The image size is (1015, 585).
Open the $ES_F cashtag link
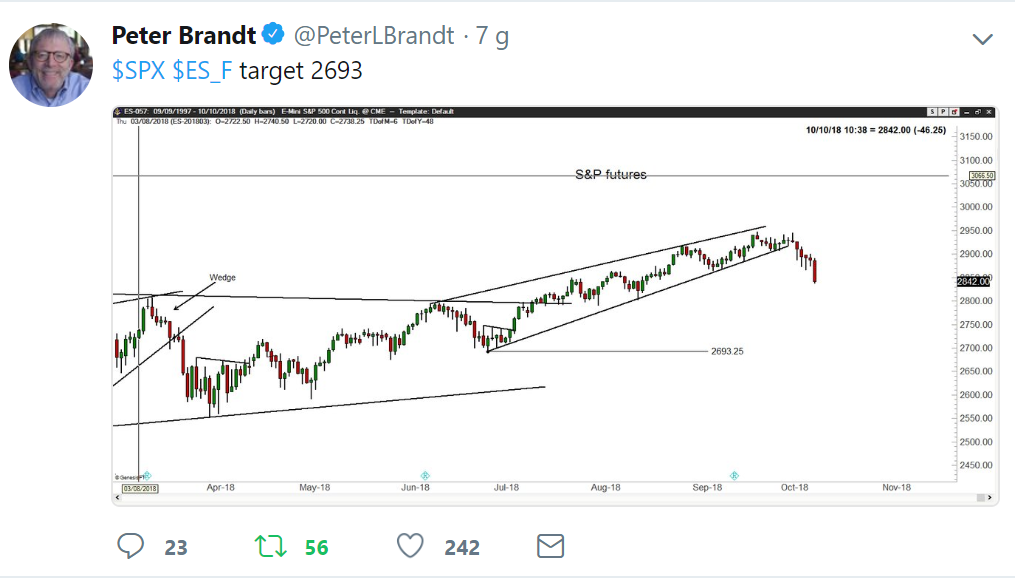tap(203, 71)
